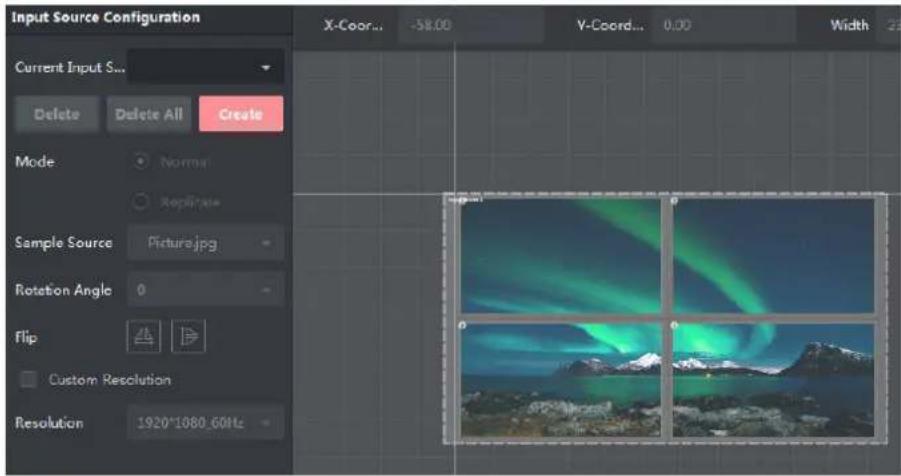
Task: Select the second Mode radio option
Action: [x=141, y=202]
